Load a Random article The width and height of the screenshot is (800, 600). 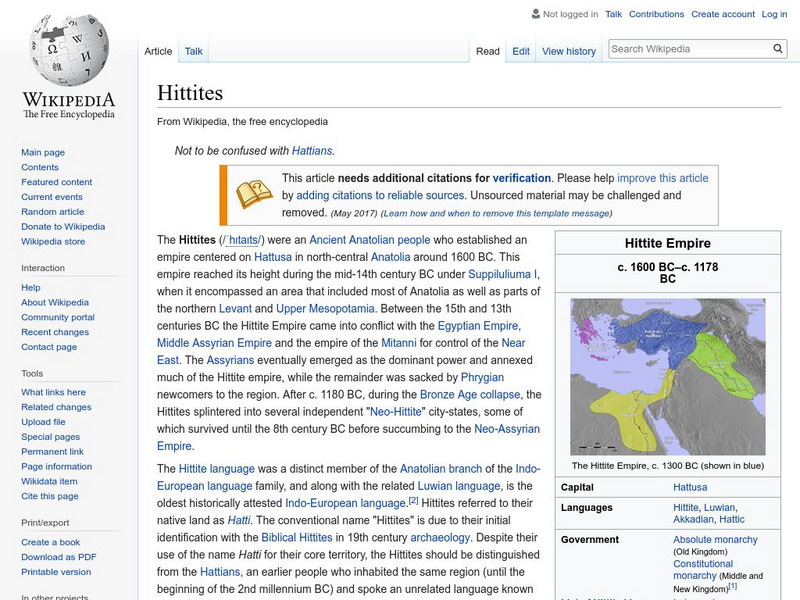point(53,211)
